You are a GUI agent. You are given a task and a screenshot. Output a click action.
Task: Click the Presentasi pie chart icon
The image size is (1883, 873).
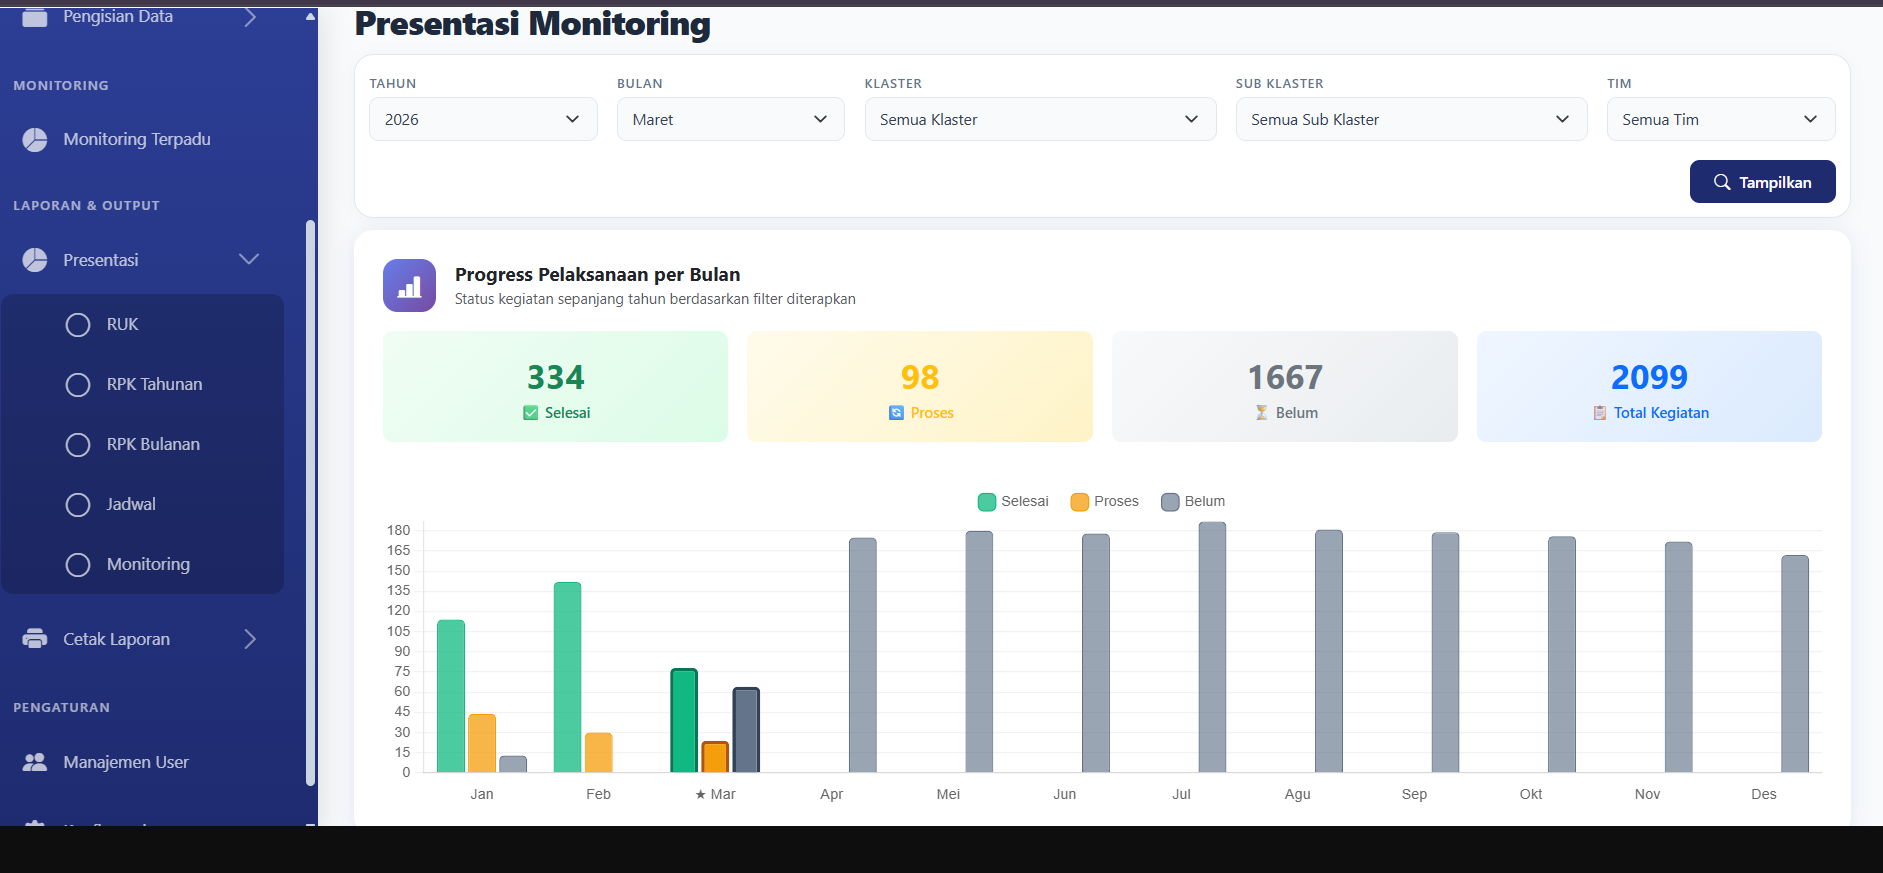pos(35,260)
